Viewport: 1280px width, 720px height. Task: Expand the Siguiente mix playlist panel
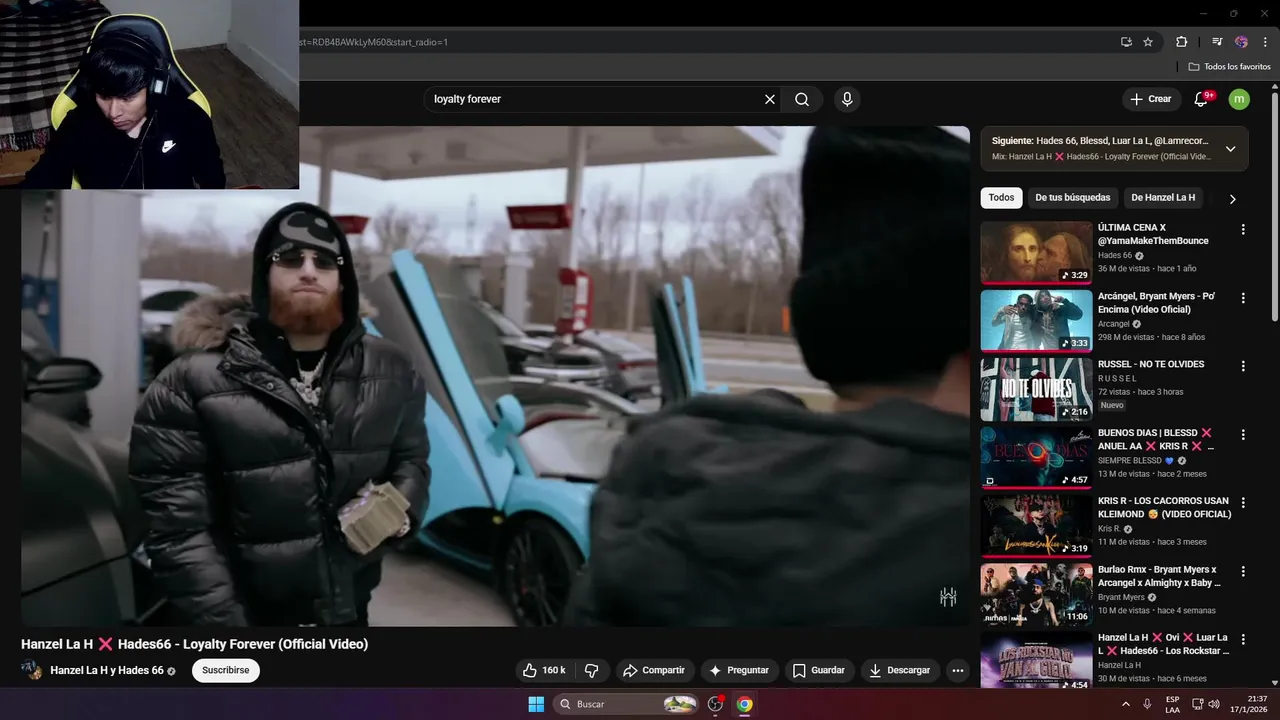coord(1230,149)
